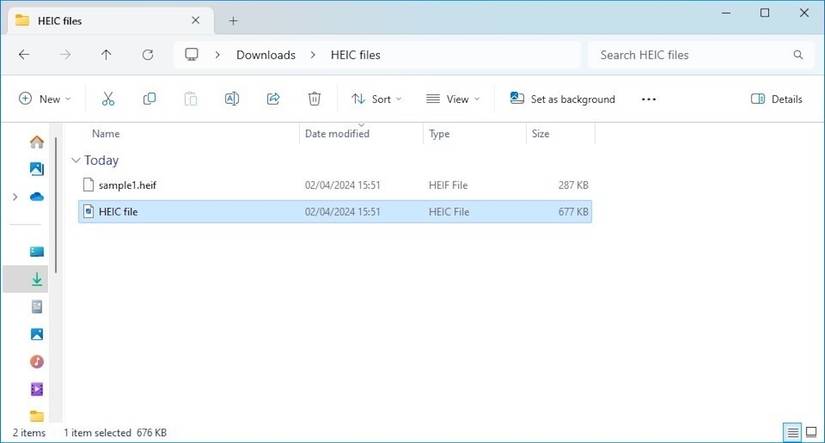Expand the Sort dropdown
This screenshot has height=443, width=825.
point(376,99)
